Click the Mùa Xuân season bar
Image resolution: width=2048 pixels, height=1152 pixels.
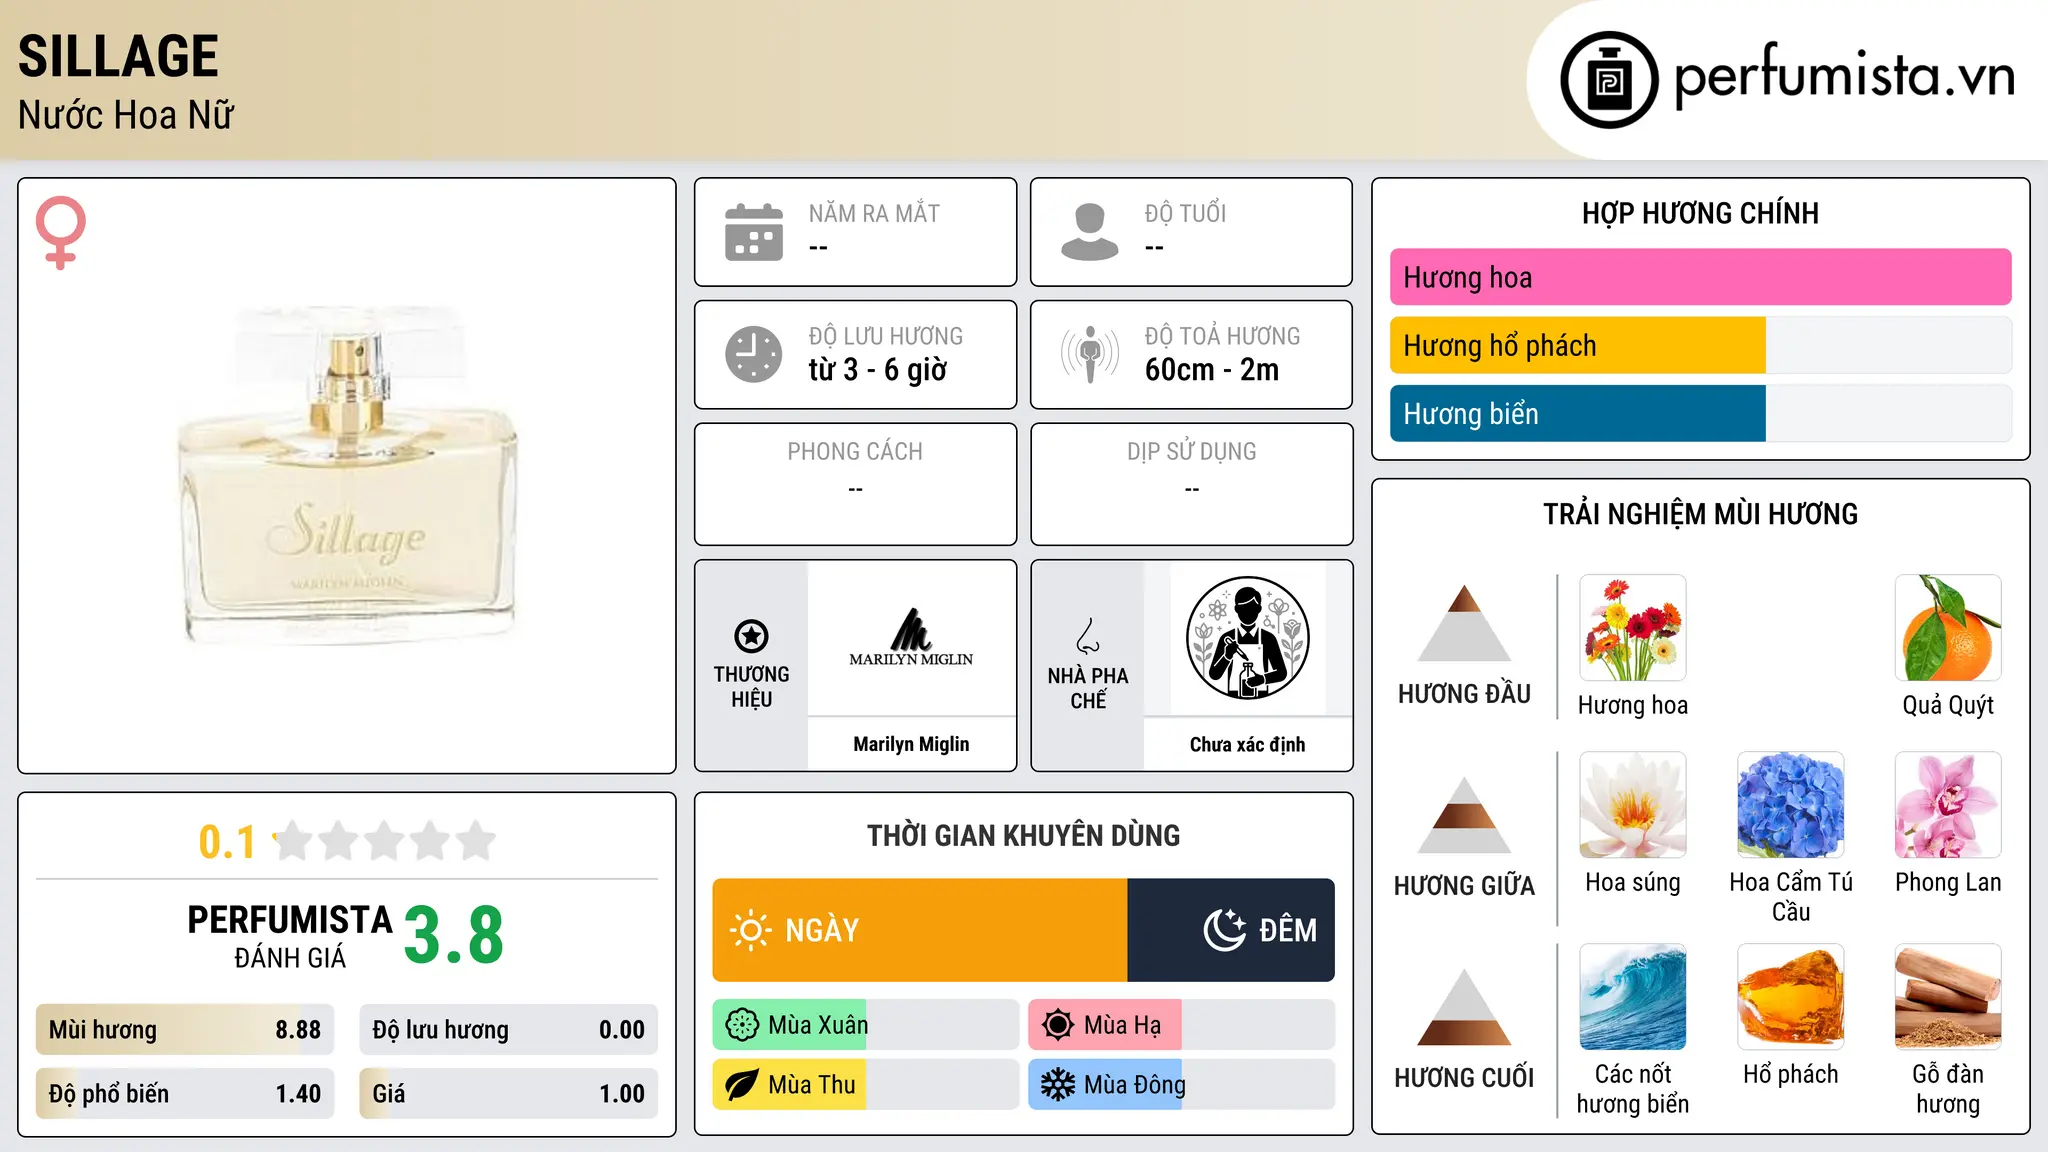[x=865, y=1025]
